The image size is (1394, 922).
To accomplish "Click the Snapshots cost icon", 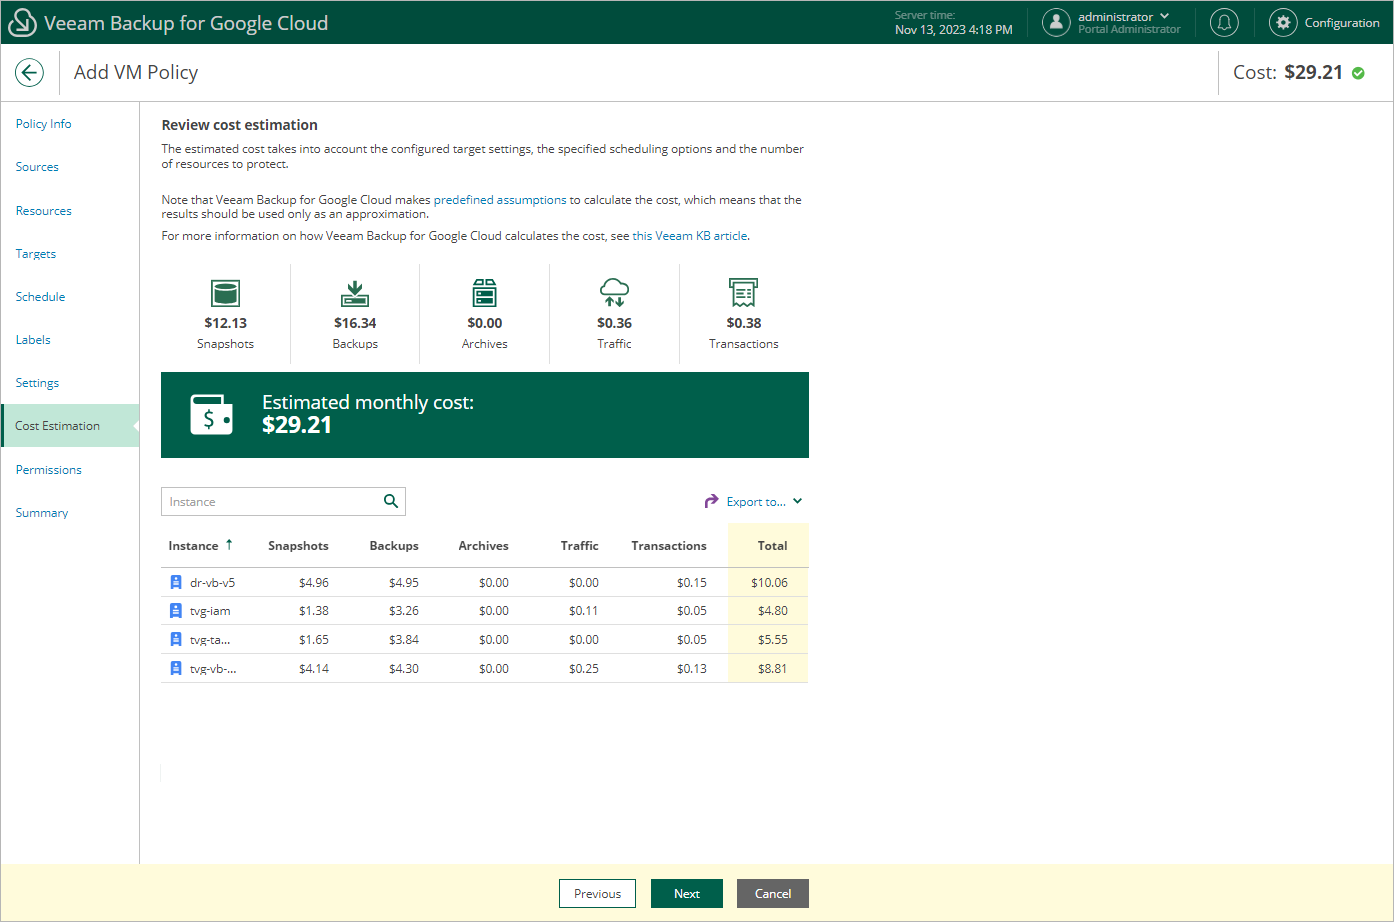I will [225, 293].
